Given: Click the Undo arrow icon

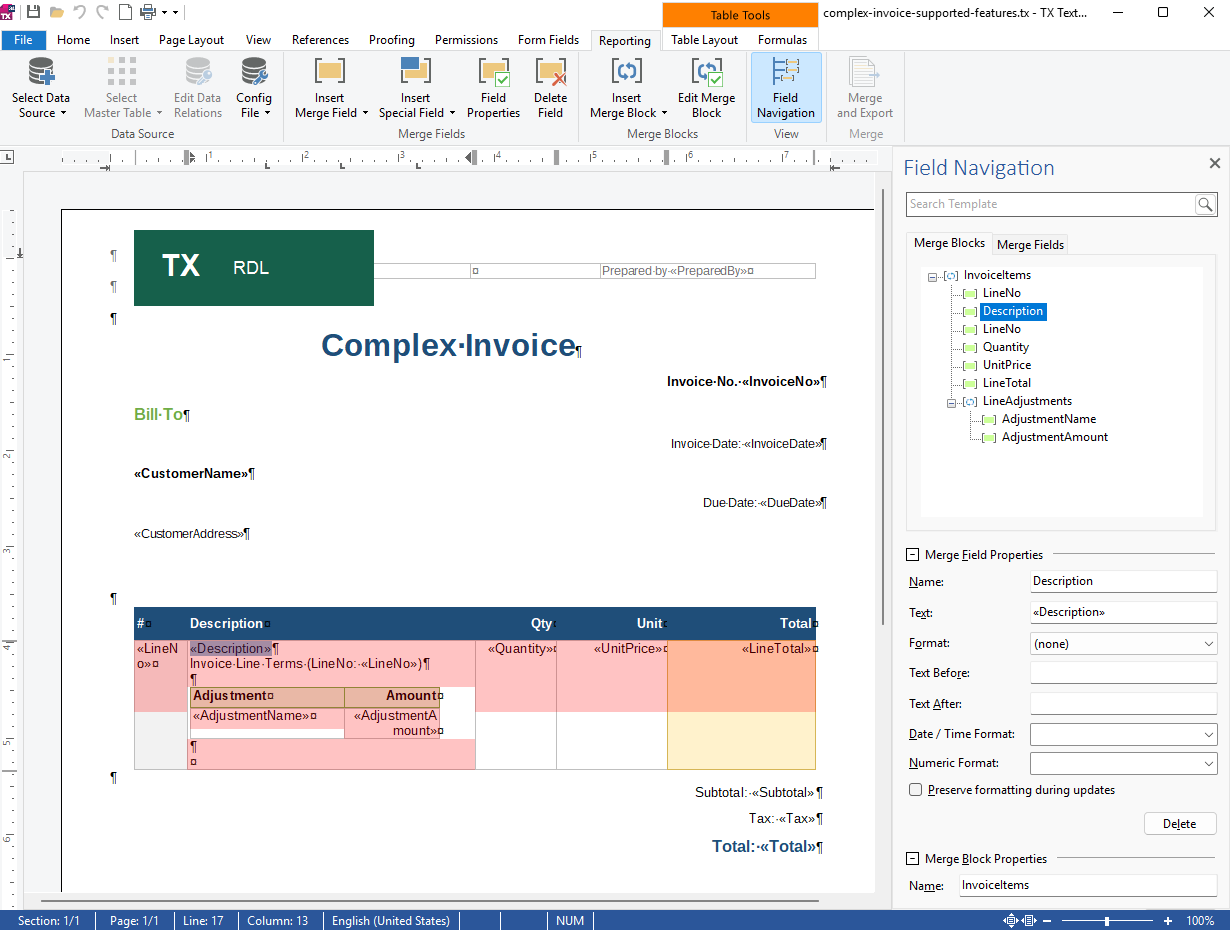Looking at the screenshot, I should [x=79, y=12].
